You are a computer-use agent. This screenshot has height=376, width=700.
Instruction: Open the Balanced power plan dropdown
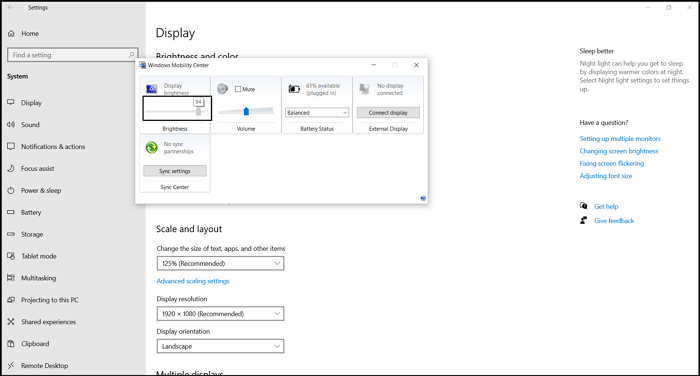point(317,113)
